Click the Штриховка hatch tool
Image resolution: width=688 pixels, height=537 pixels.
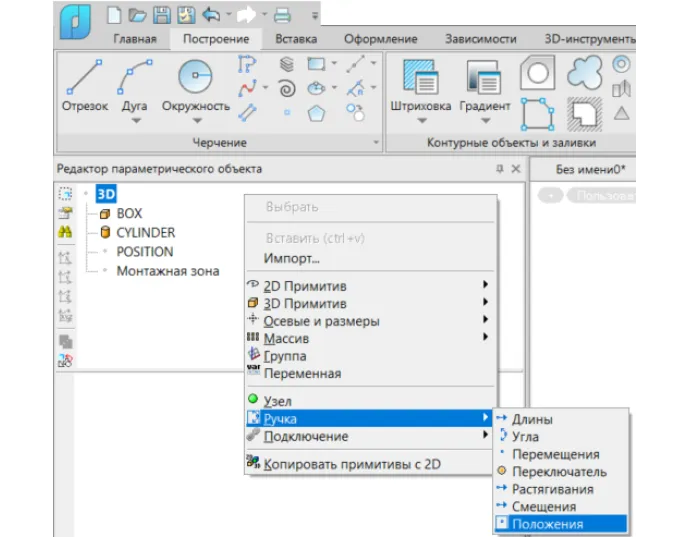pyautogui.click(x=420, y=87)
